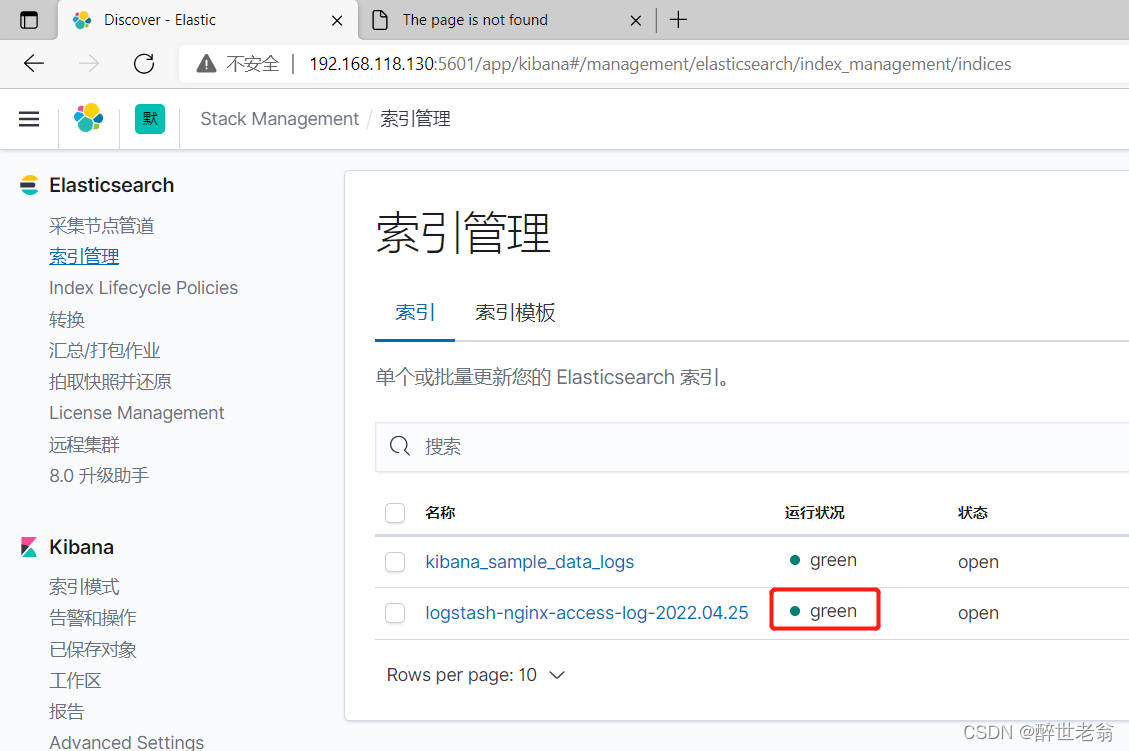
Task: Click the browser address bar URL
Action: click(x=660, y=64)
